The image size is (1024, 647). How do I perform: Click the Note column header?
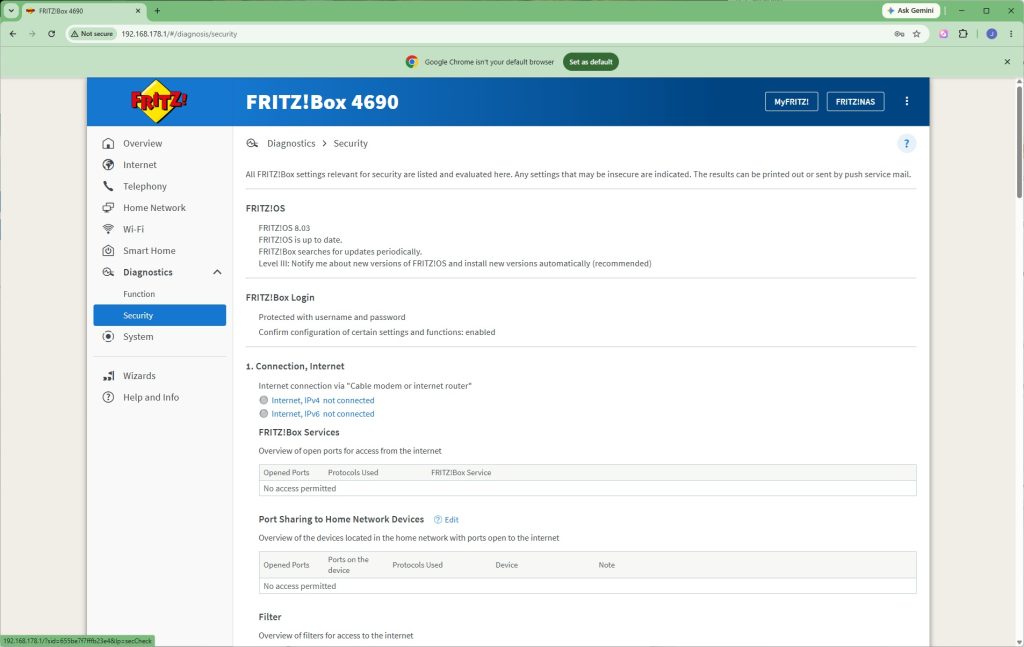607,565
